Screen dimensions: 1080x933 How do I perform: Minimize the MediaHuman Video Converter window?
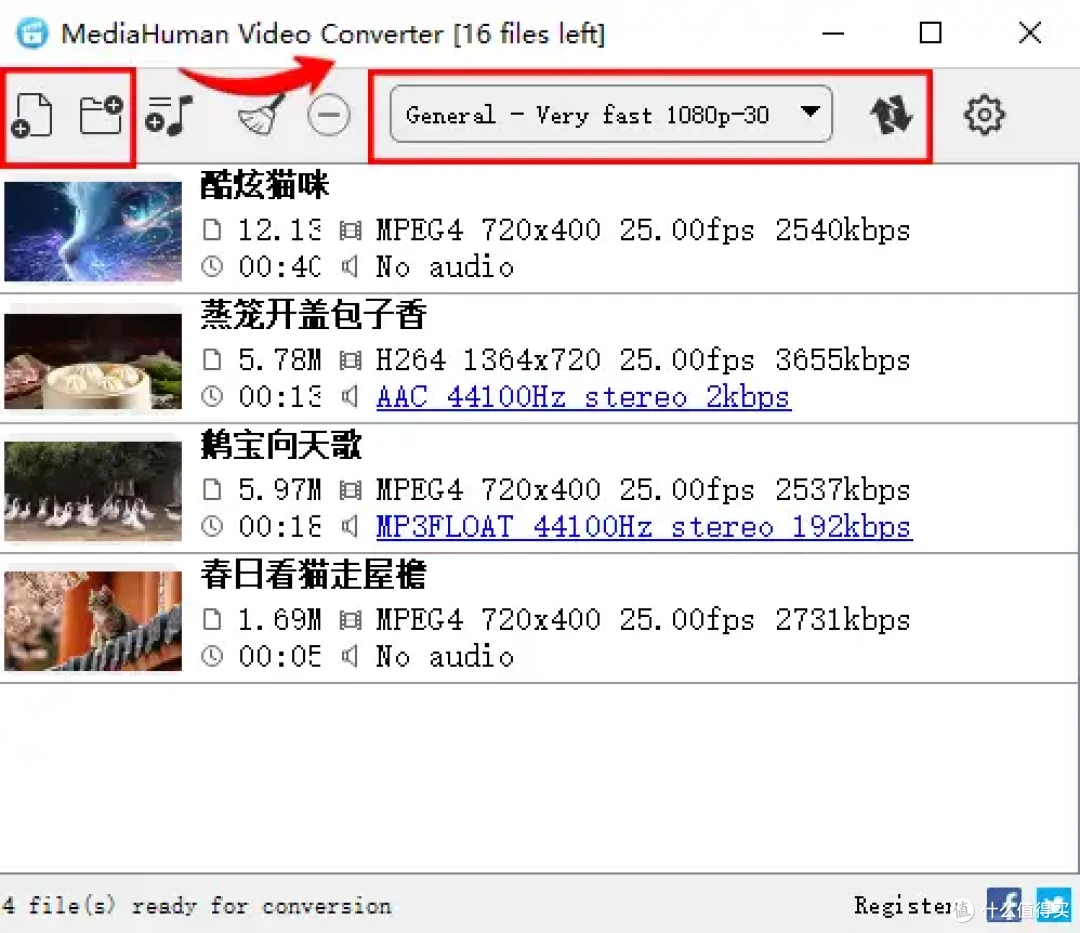click(x=833, y=32)
